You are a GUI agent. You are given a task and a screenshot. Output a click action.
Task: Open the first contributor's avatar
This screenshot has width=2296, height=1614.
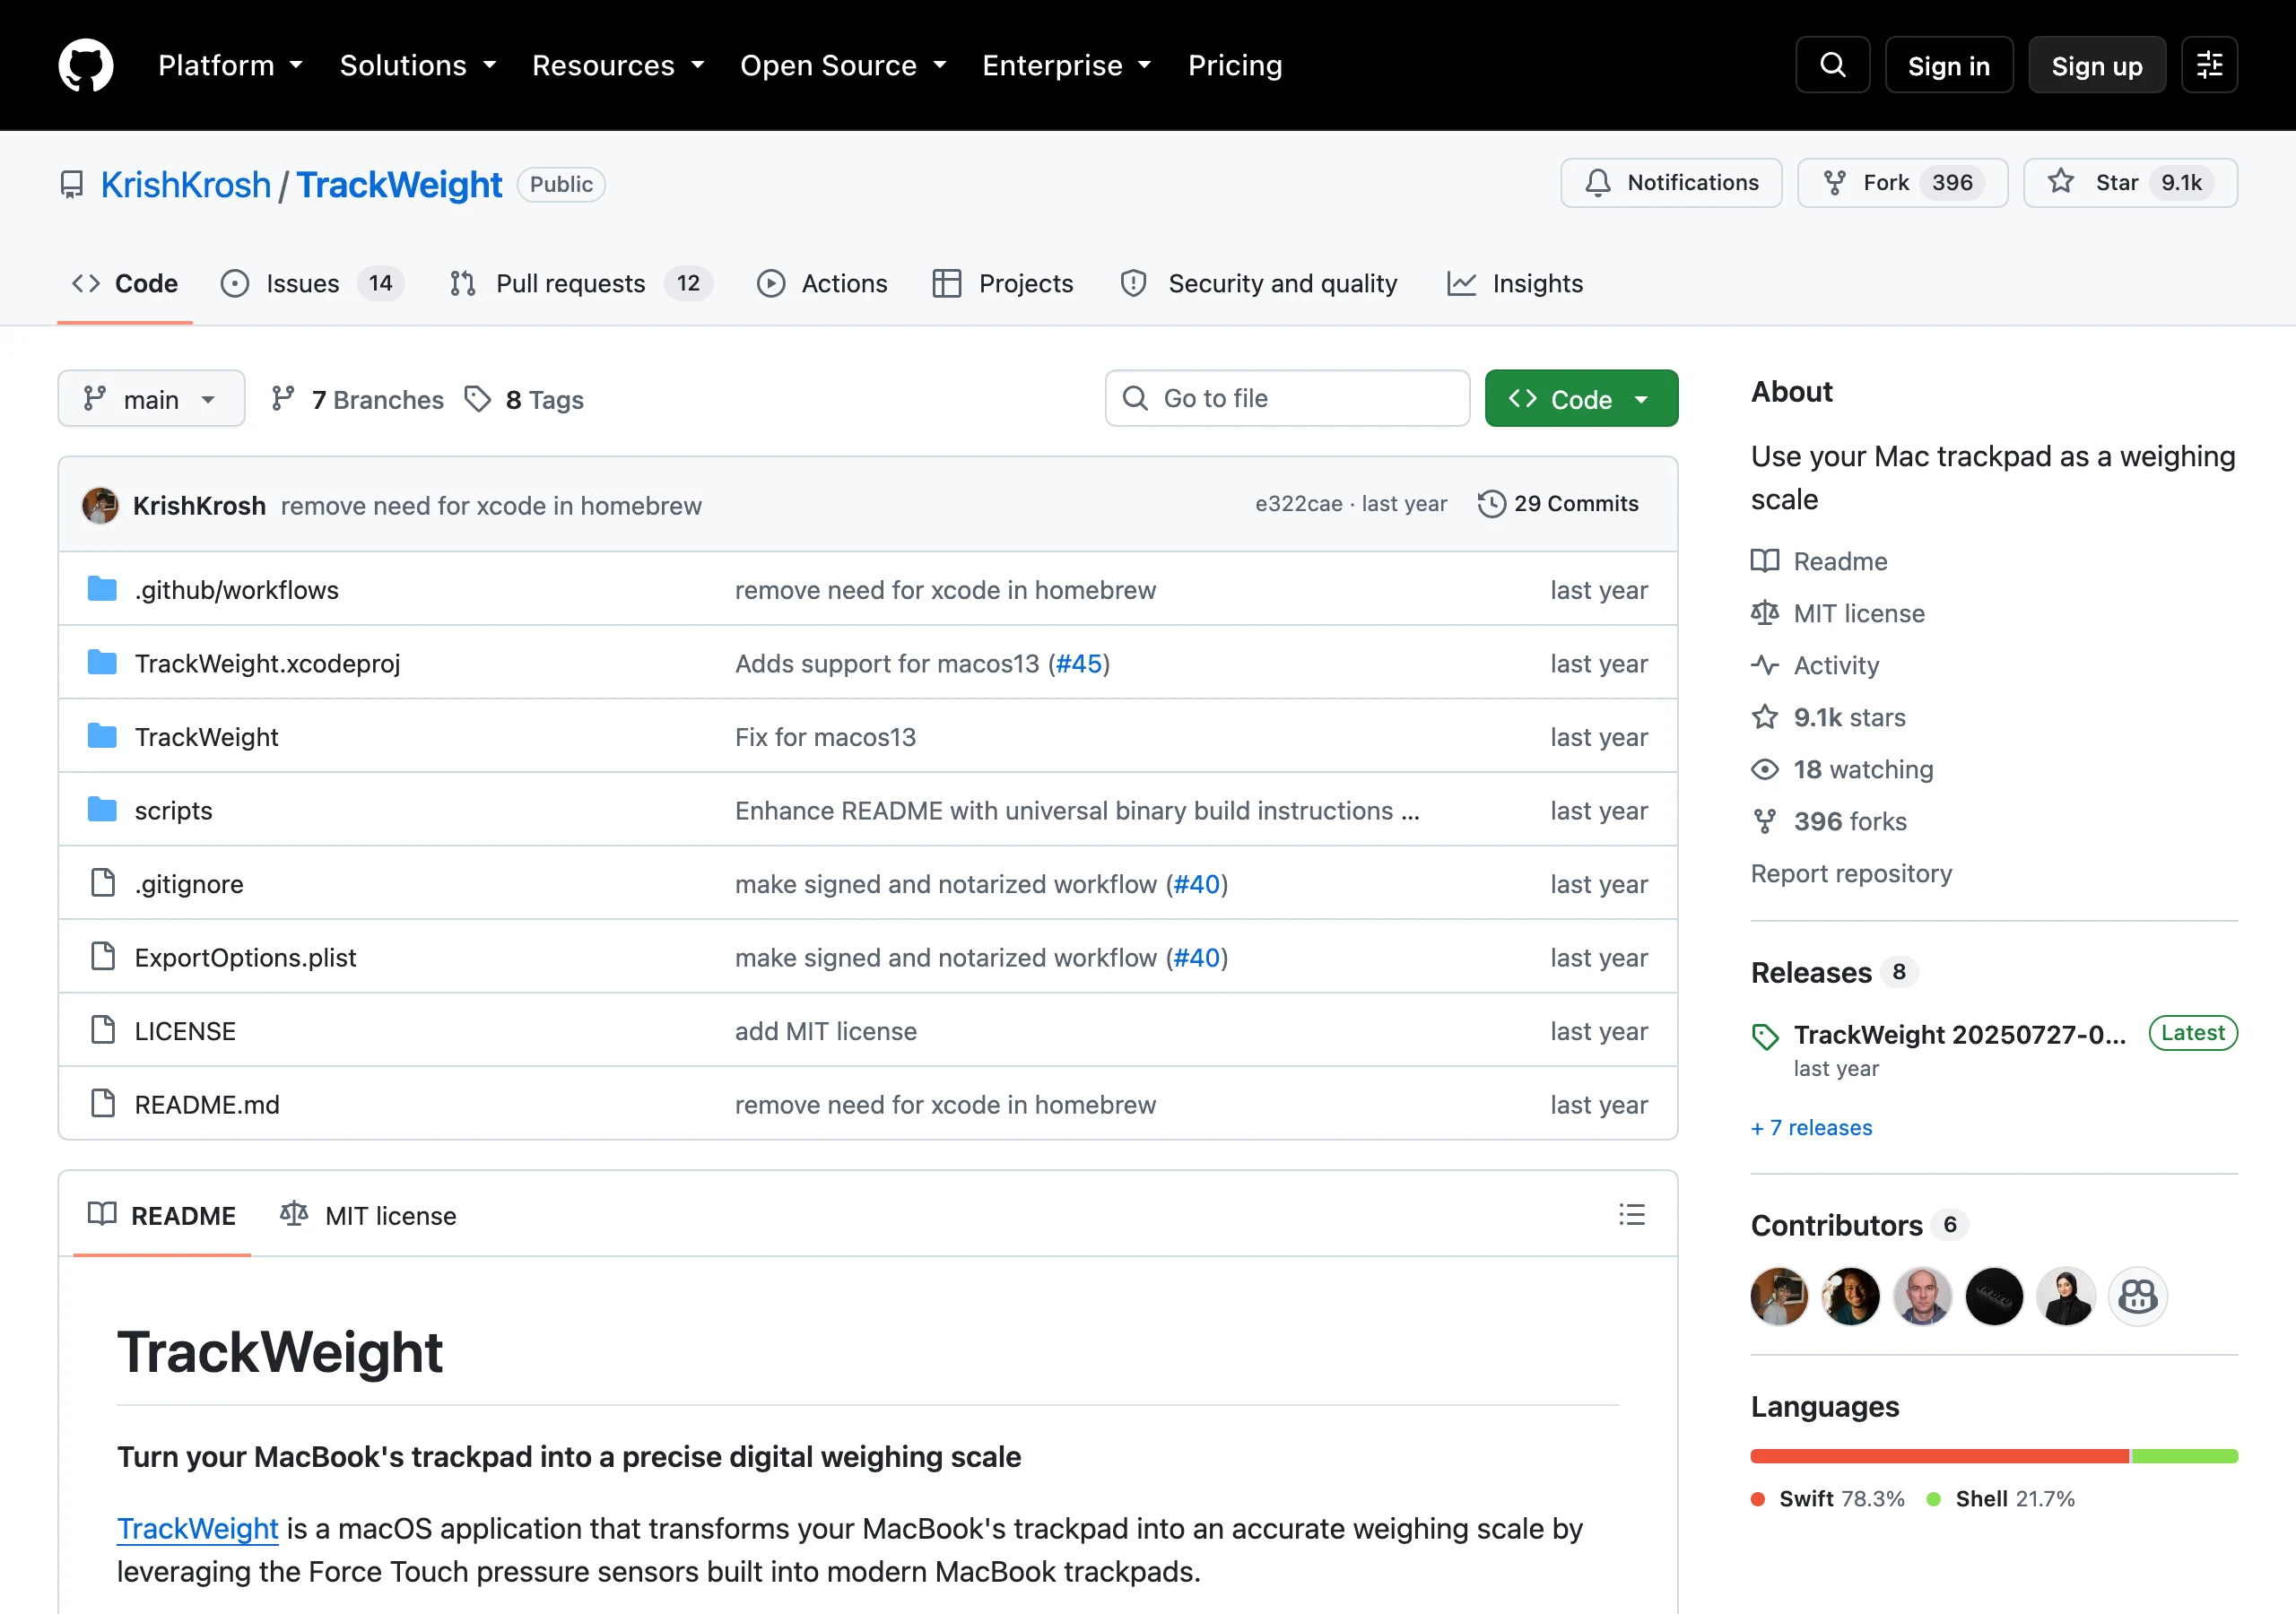click(x=1780, y=1296)
